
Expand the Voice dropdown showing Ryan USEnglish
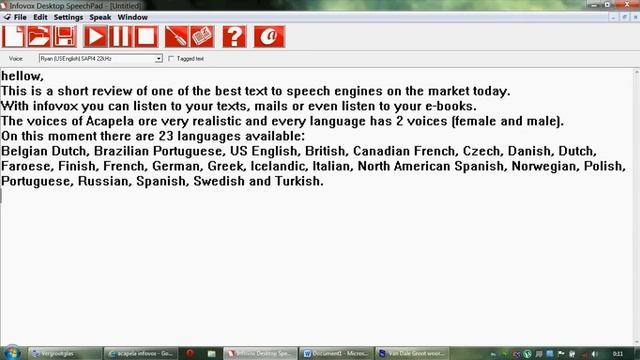coord(158,59)
